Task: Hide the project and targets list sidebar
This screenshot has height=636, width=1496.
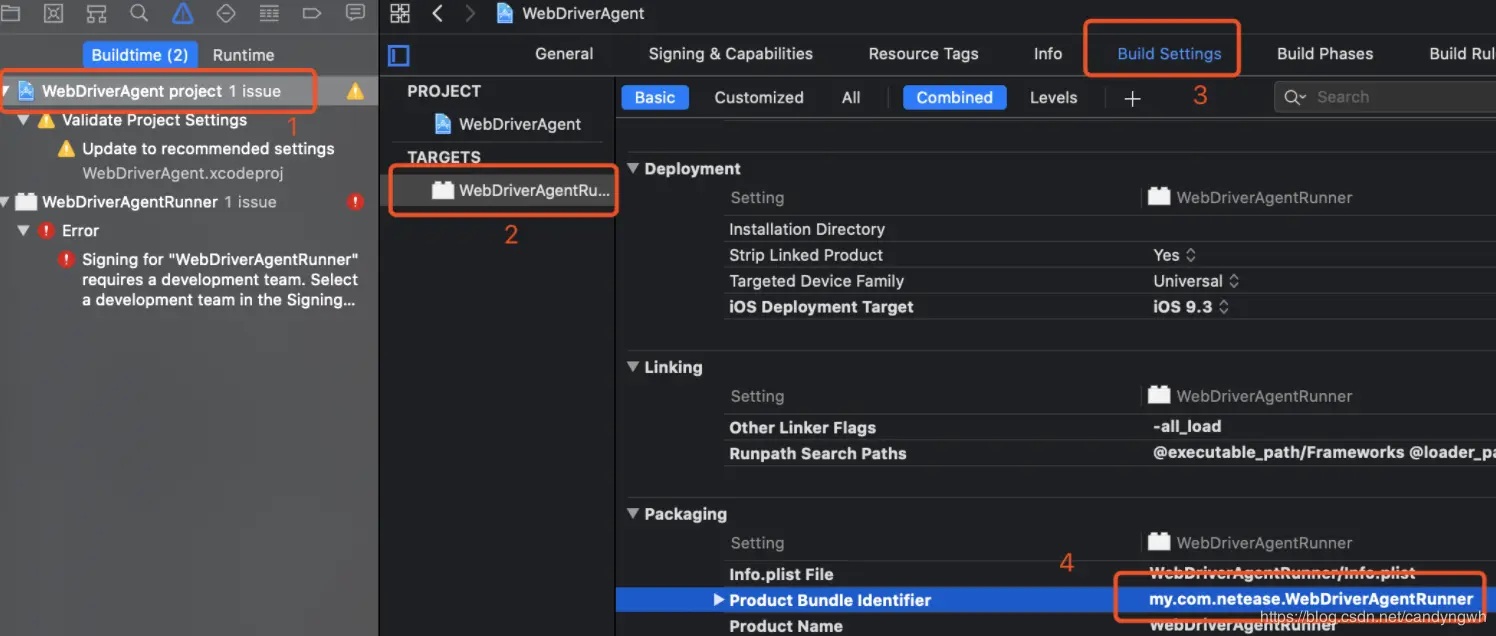Action: (x=399, y=55)
